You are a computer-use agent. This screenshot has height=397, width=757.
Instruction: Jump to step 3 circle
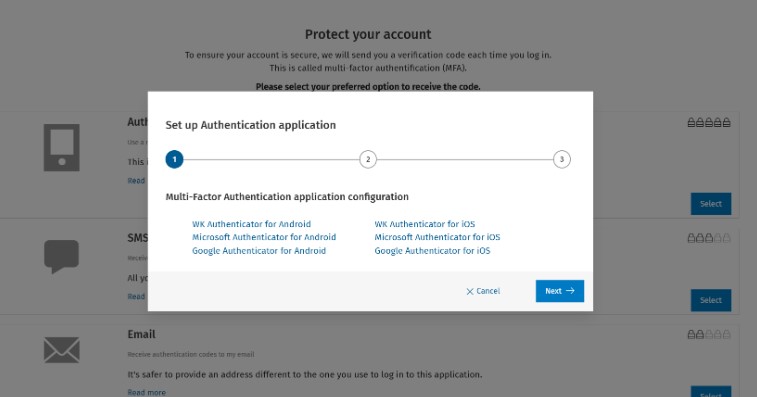pyautogui.click(x=561, y=159)
